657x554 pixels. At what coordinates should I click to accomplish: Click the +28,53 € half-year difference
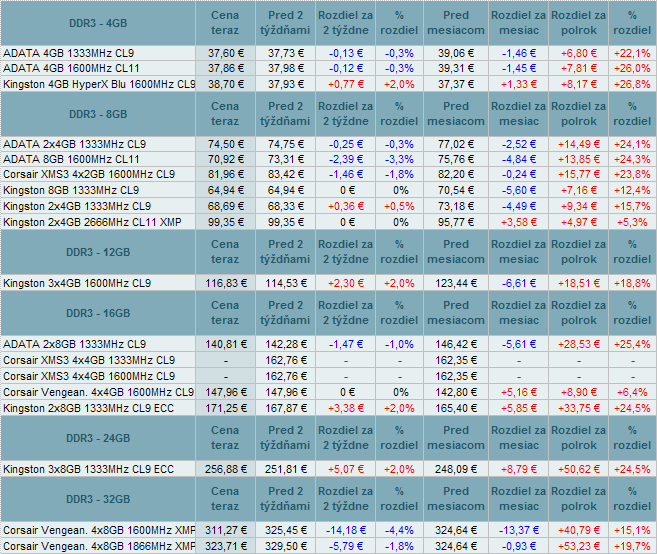click(x=579, y=344)
